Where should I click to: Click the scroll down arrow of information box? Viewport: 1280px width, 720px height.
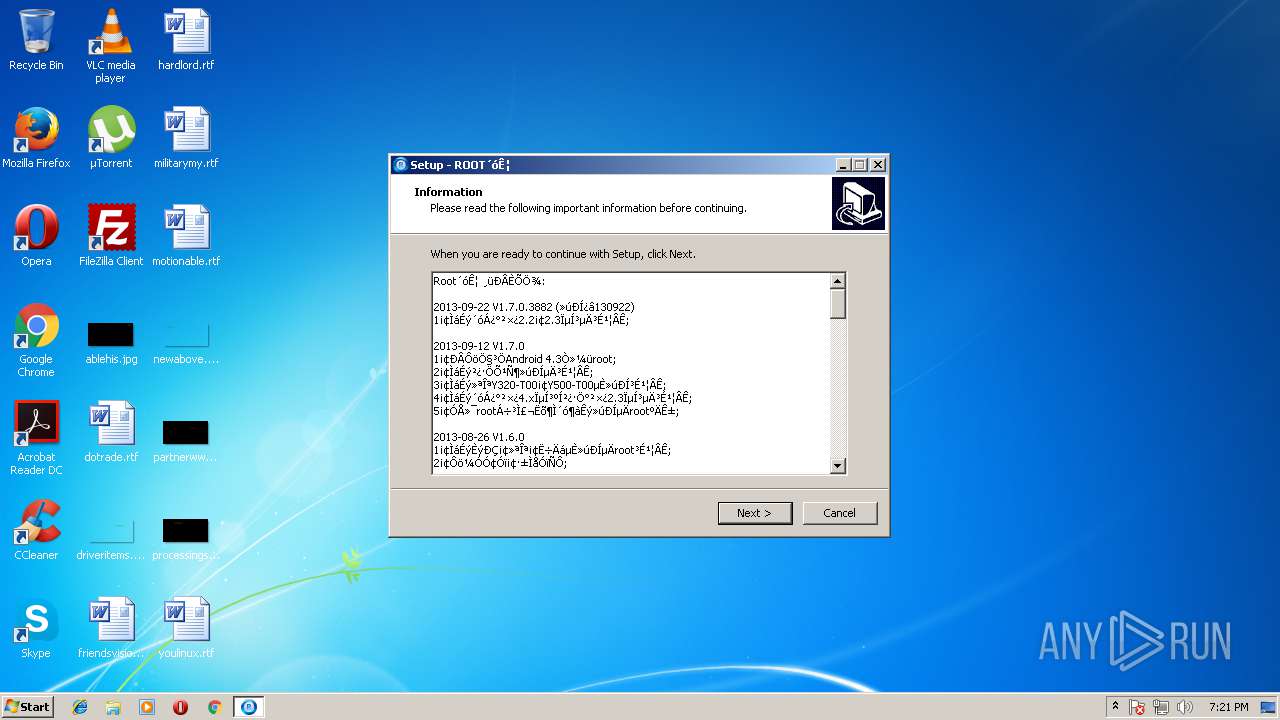coord(838,465)
